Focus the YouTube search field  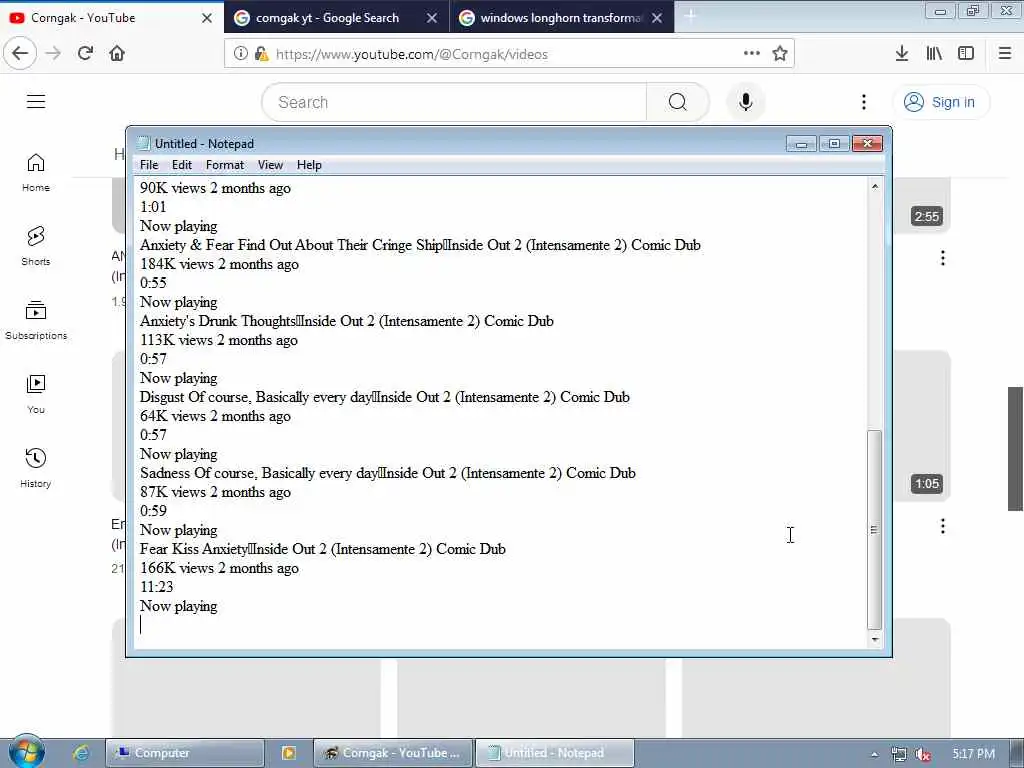tap(455, 102)
